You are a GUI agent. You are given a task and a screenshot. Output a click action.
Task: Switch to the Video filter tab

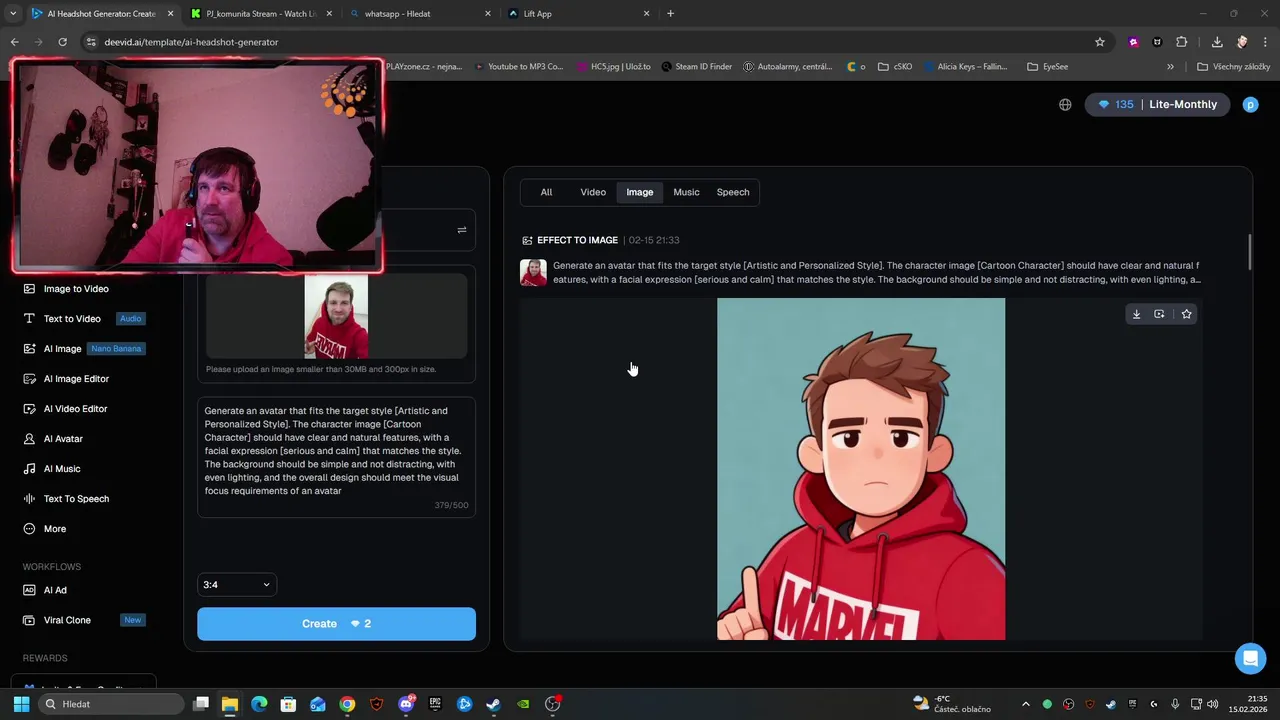coord(593,192)
